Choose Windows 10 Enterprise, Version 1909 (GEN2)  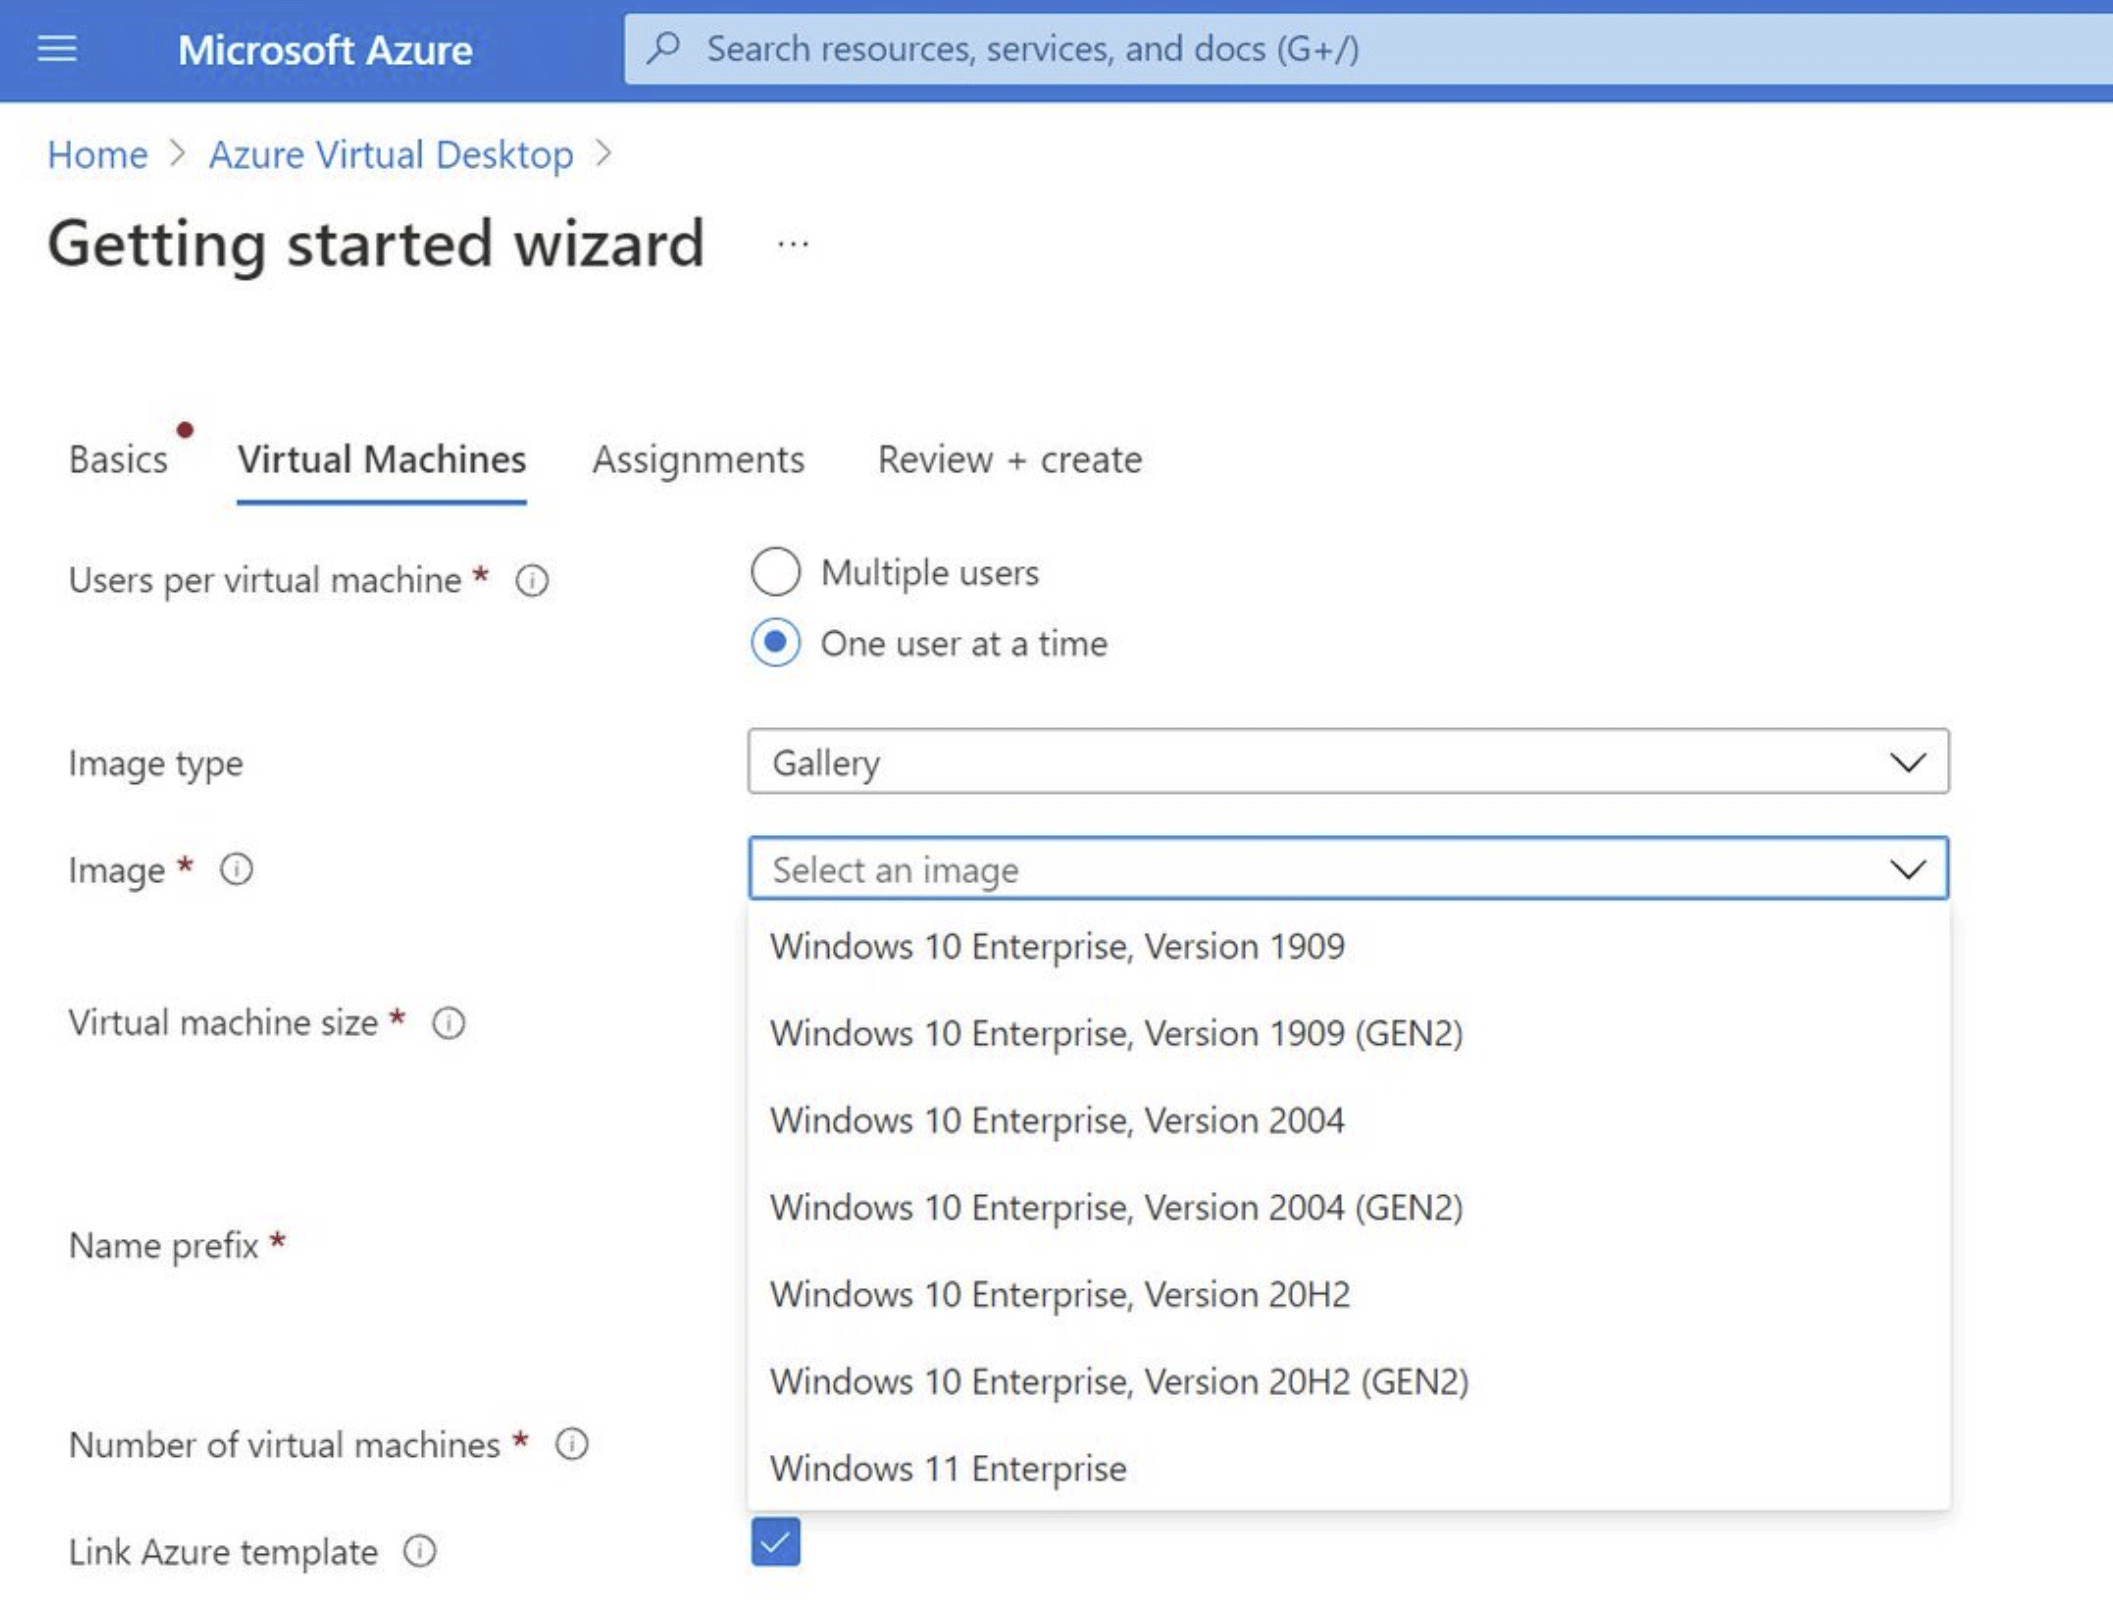tap(1348, 1033)
